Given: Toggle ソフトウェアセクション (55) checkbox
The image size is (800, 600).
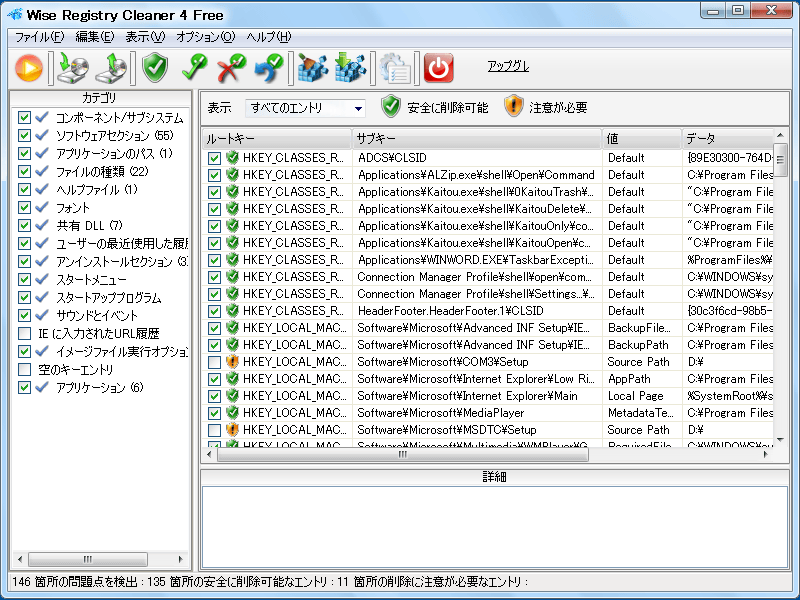Looking at the screenshot, I should pos(24,135).
